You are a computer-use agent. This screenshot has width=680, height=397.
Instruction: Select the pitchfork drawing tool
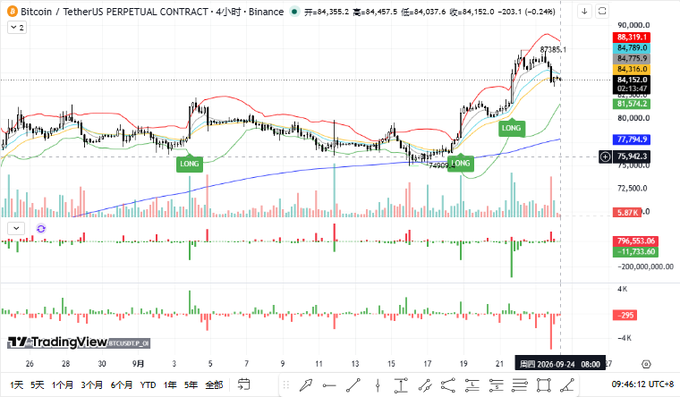coord(448,385)
